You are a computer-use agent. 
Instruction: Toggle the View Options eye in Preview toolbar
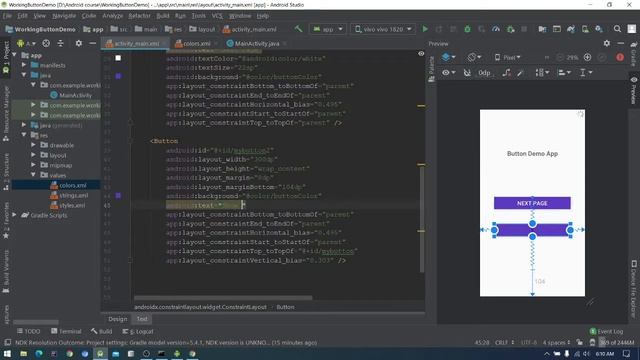point(449,73)
